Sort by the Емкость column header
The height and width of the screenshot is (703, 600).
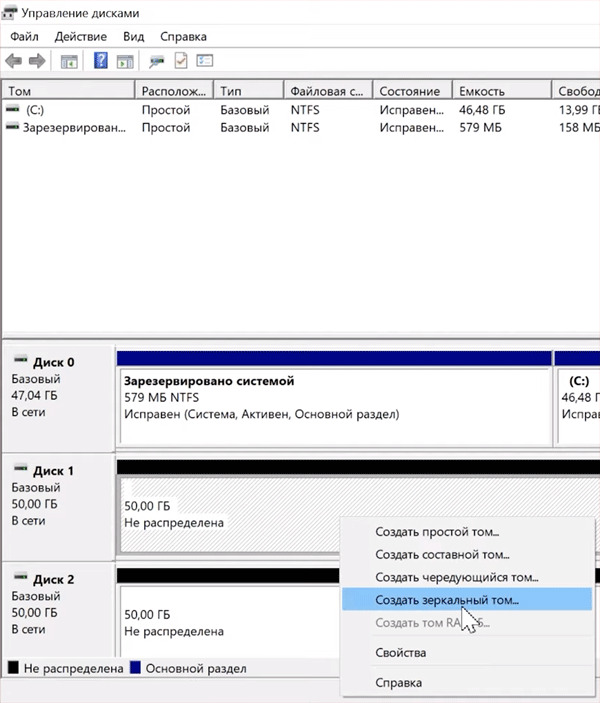500,90
